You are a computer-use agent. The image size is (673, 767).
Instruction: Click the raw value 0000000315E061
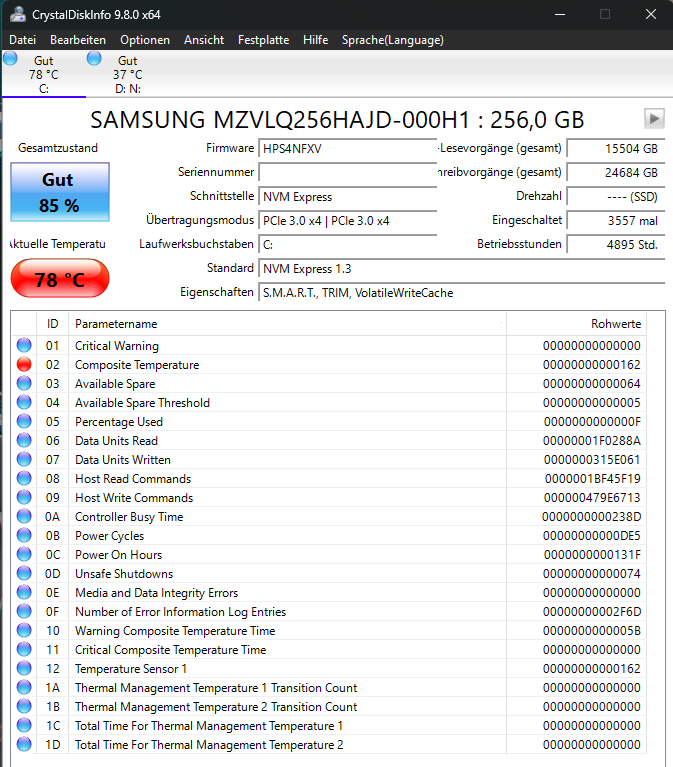coord(592,460)
